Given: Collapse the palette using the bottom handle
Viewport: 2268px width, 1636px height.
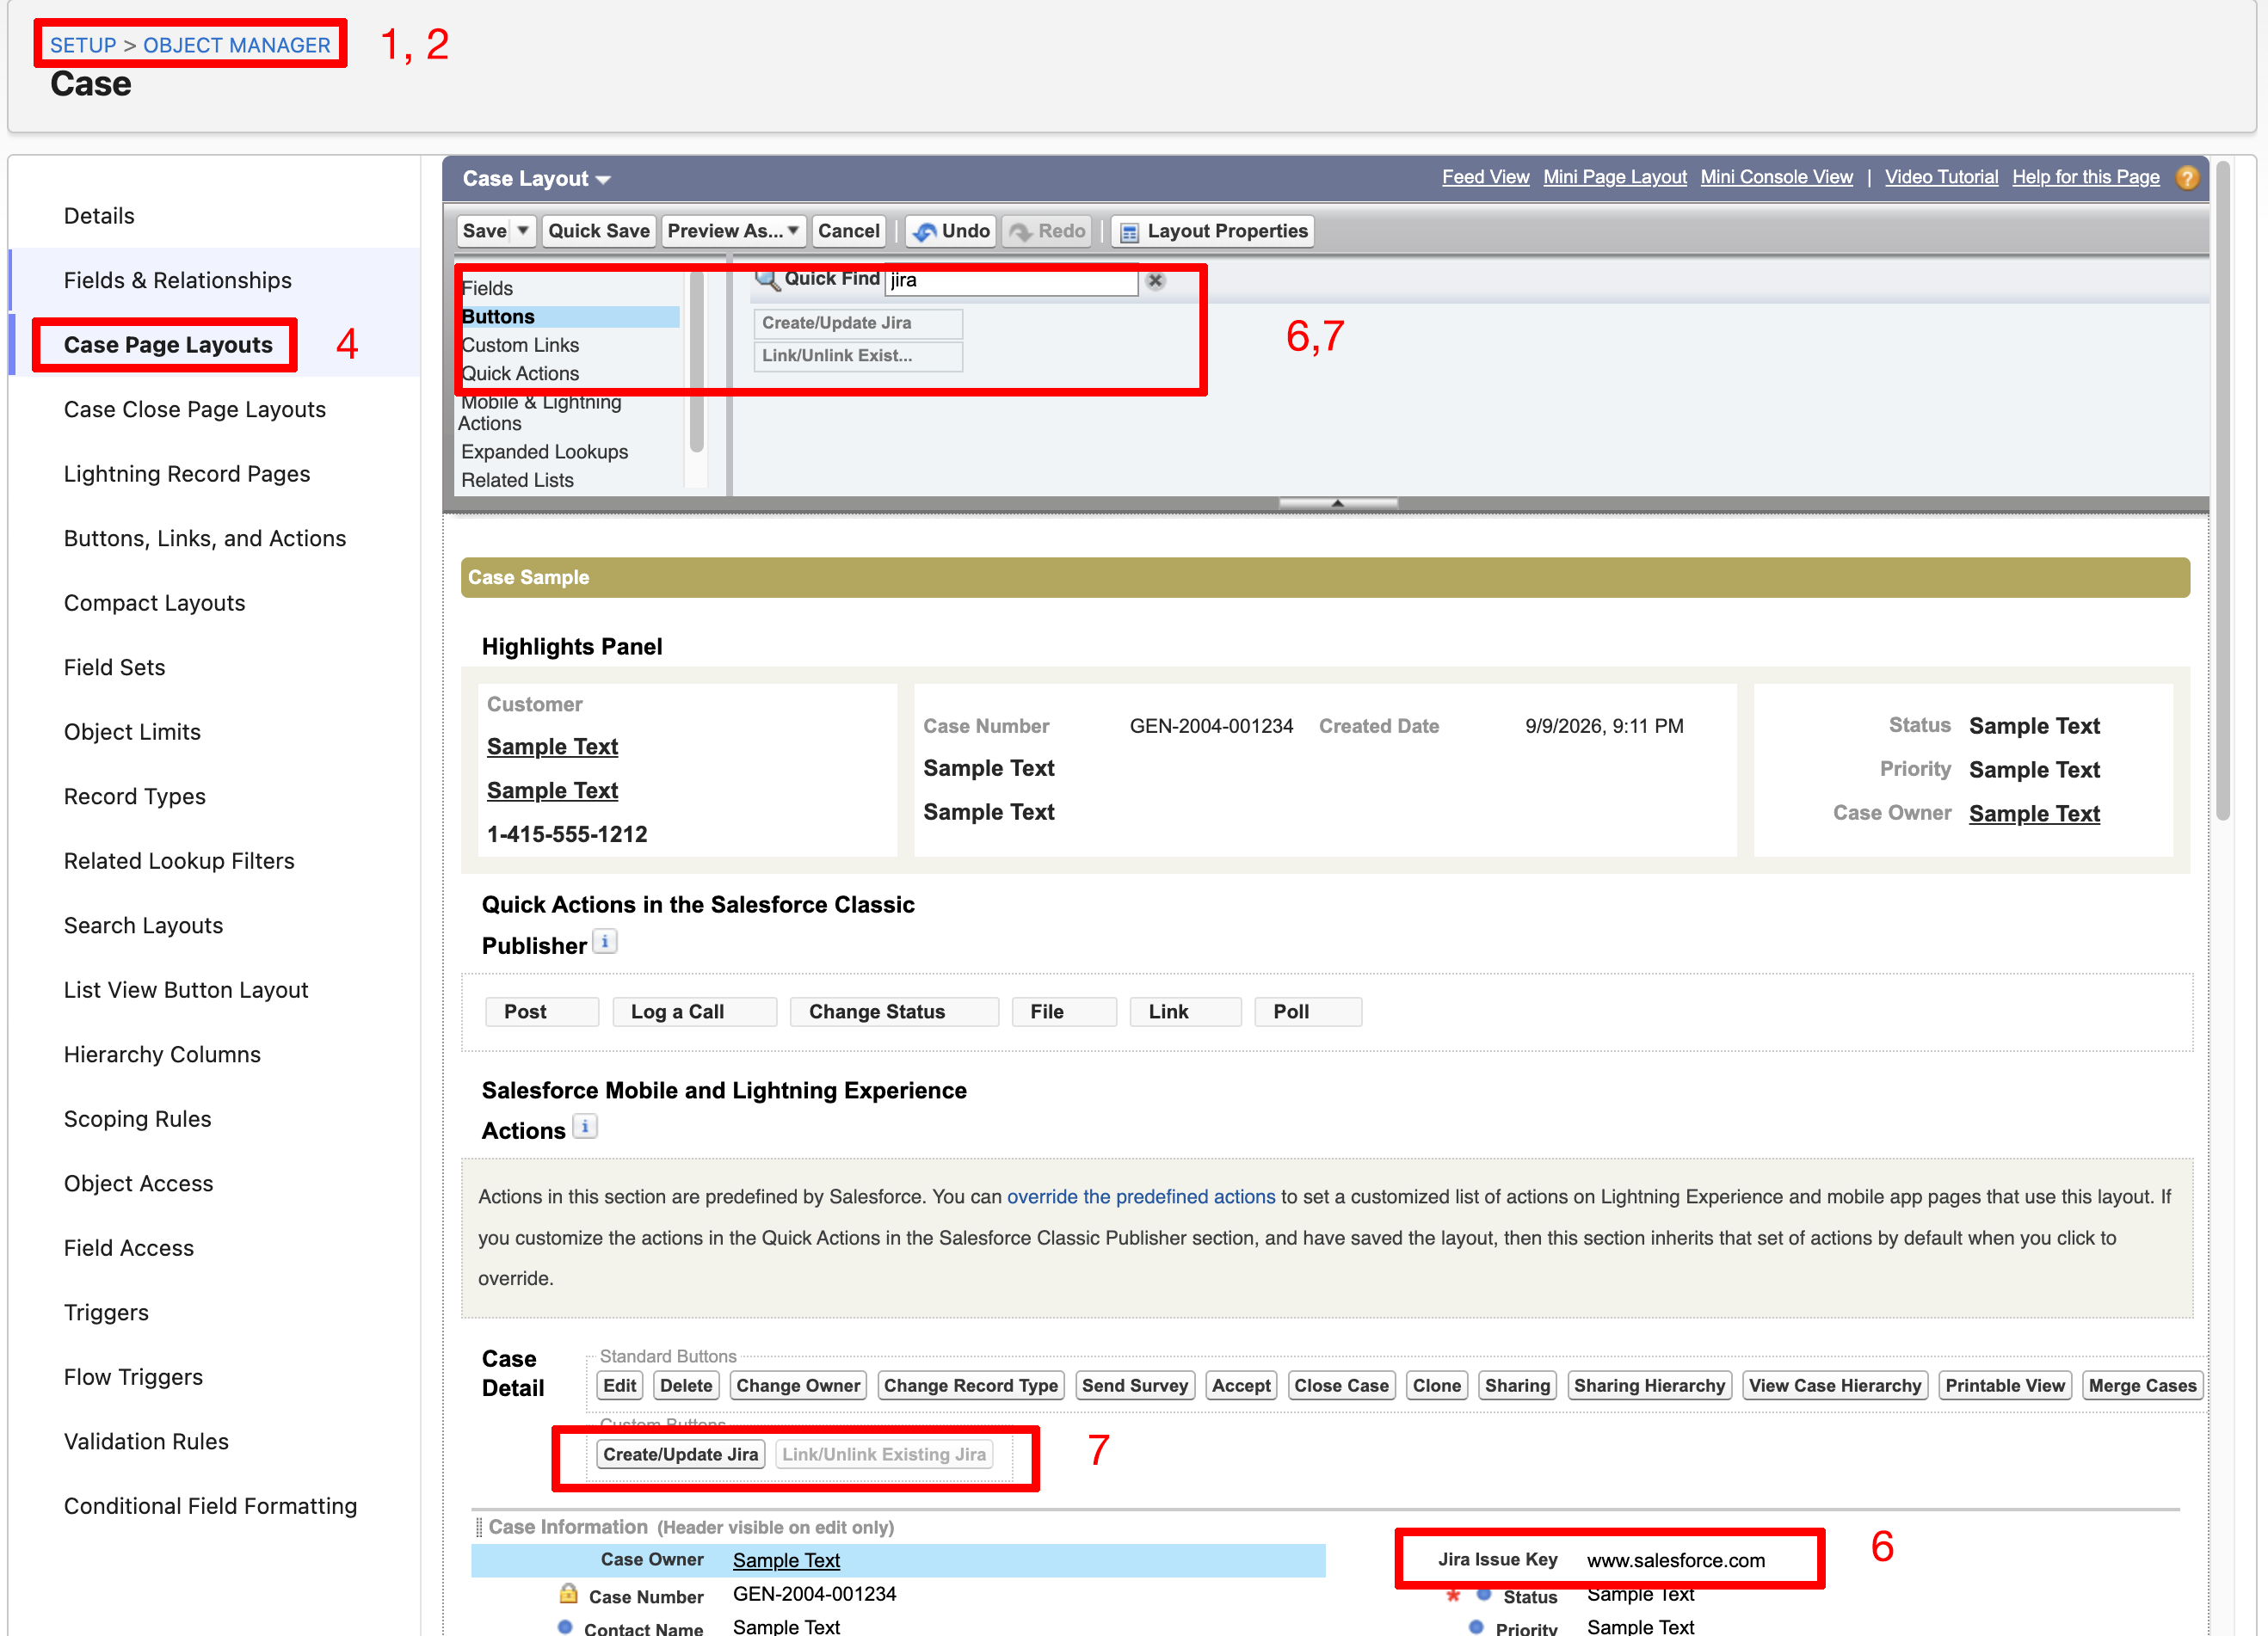Looking at the screenshot, I should pyautogui.click(x=1337, y=502).
